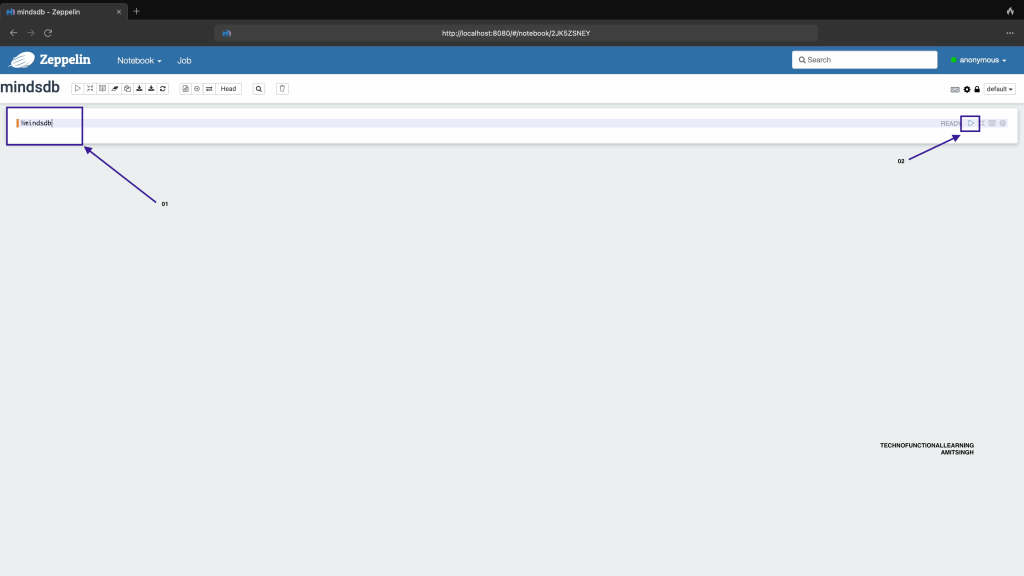Open the Notebook menu
1024x576 pixels.
point(139,60)
